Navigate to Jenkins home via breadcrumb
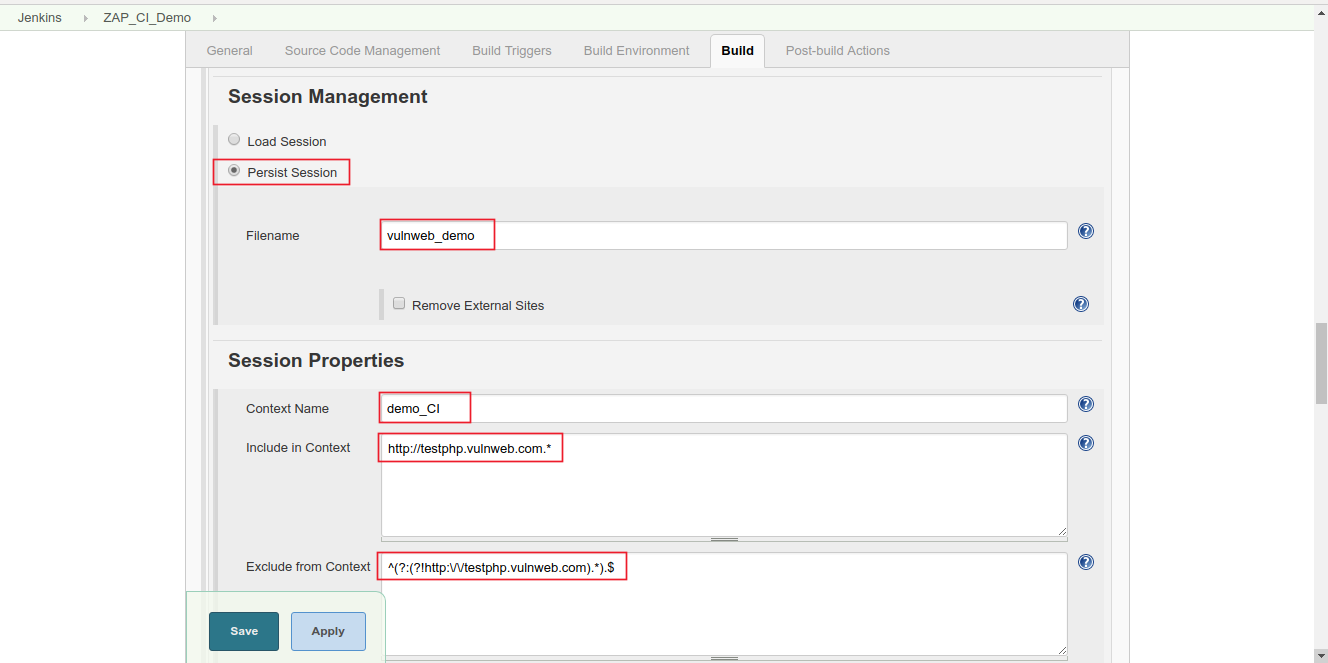 [38, 17]
